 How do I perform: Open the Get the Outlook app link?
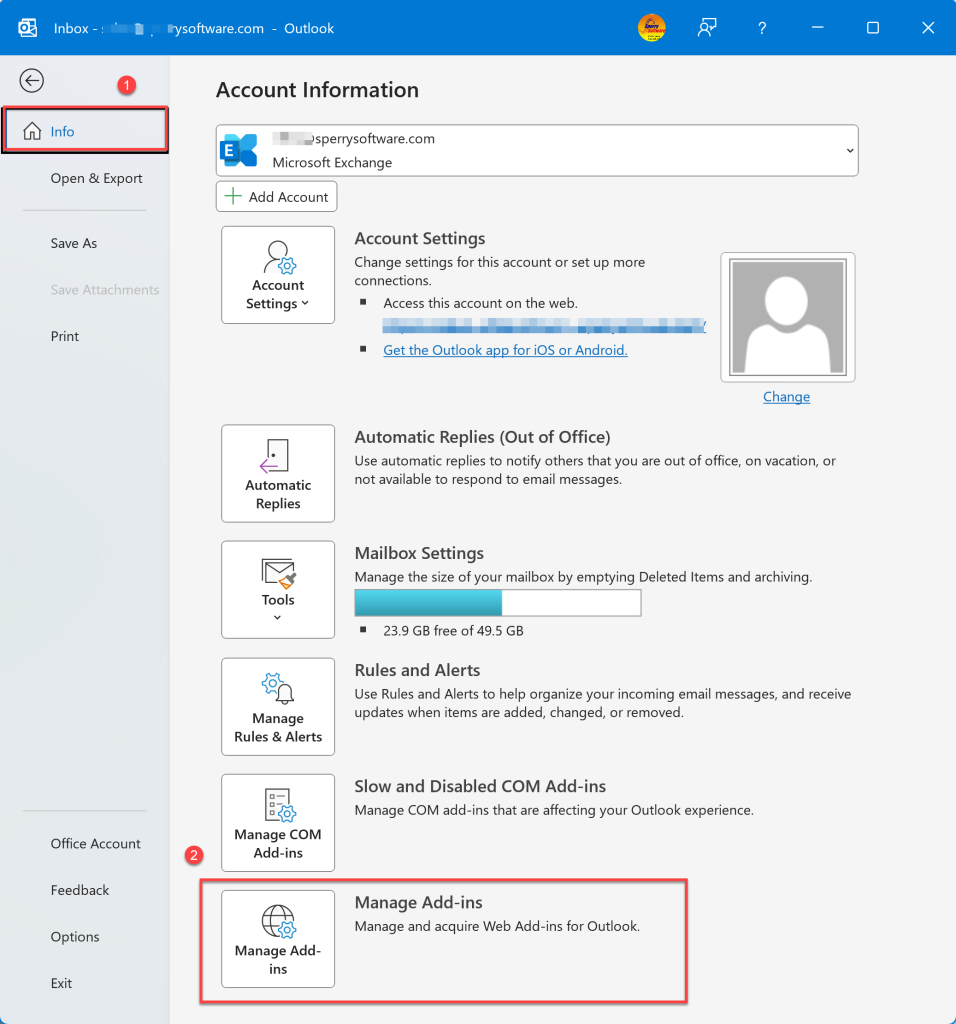504,350
